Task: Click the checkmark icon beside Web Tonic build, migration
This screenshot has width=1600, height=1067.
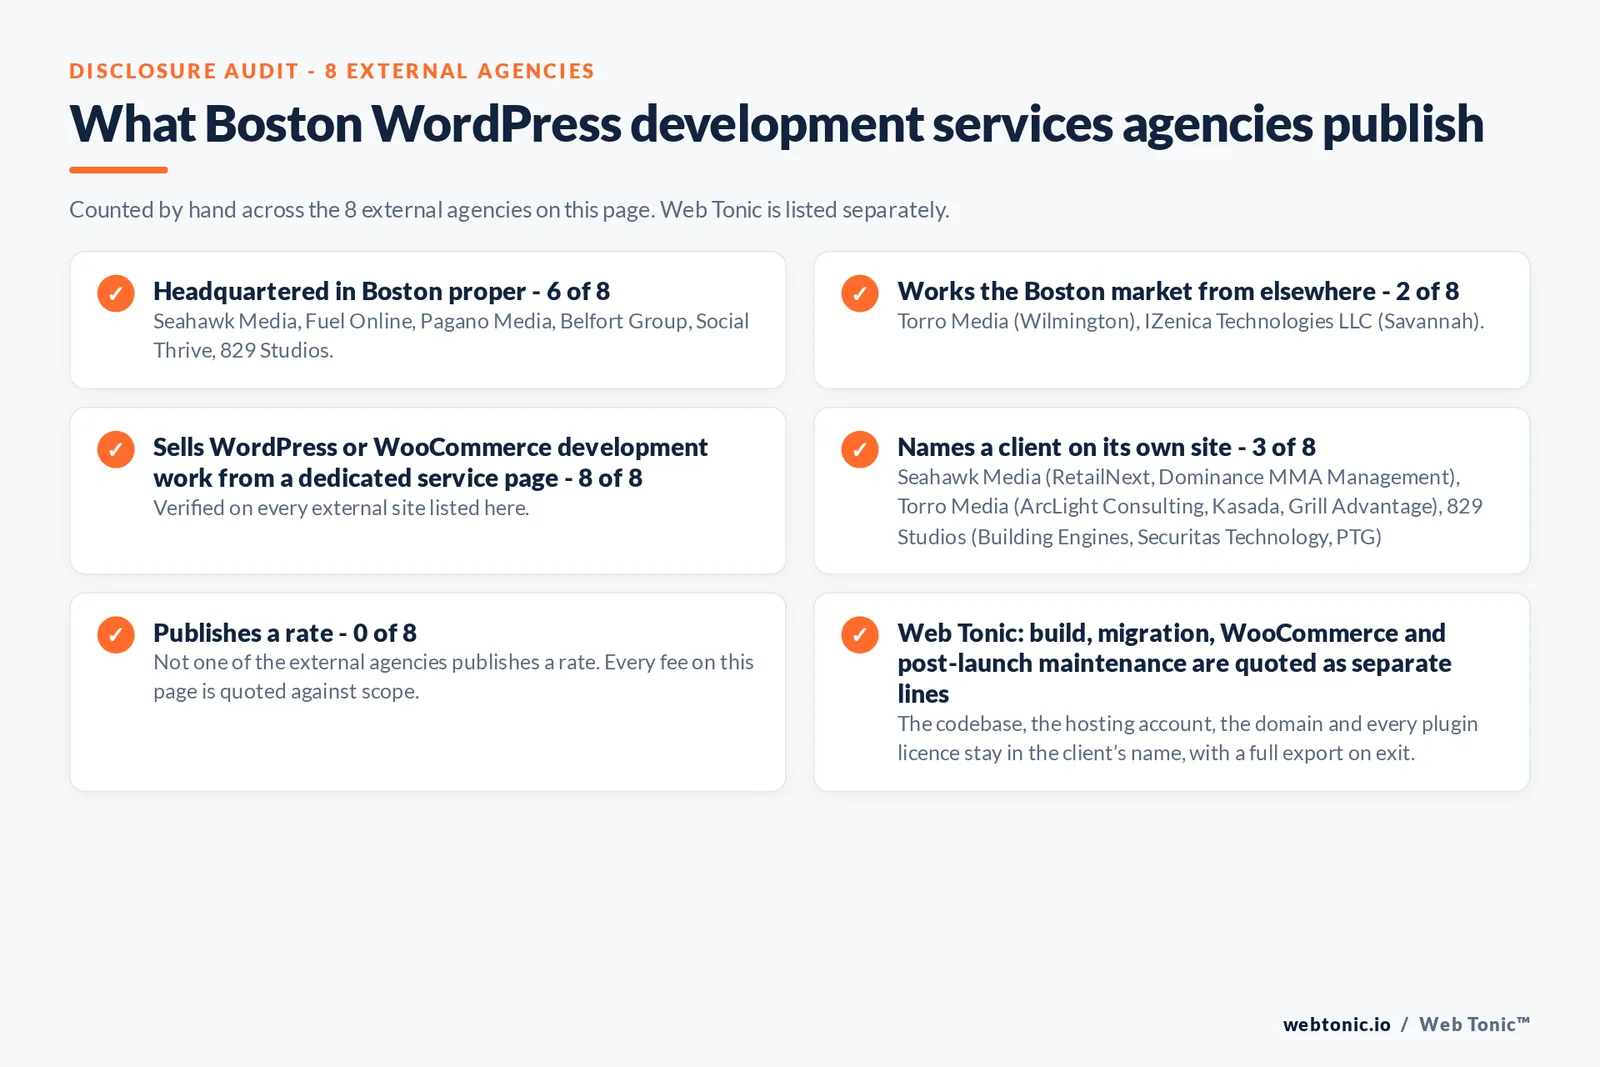Action: click(x=860, y=634)
